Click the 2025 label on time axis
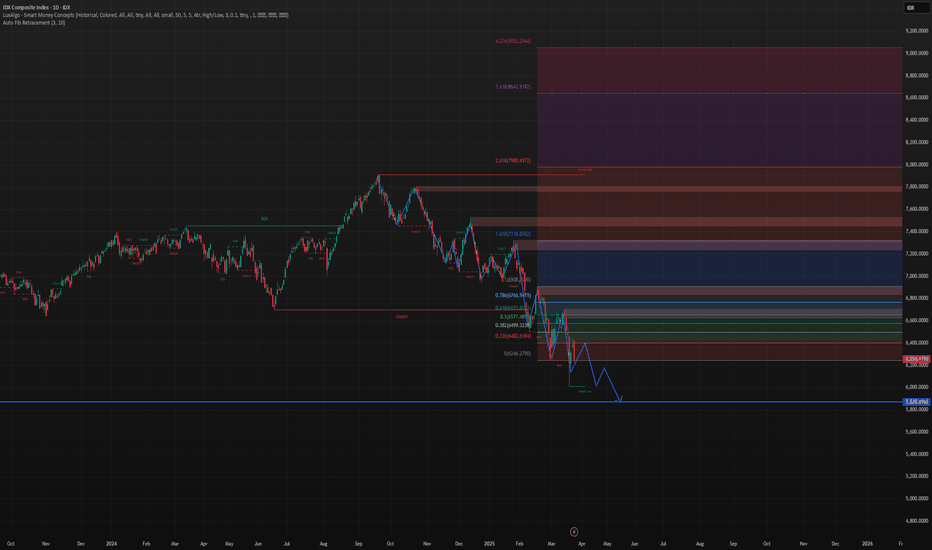Viewport: 932px width, 550px height. tap(489, 543)
